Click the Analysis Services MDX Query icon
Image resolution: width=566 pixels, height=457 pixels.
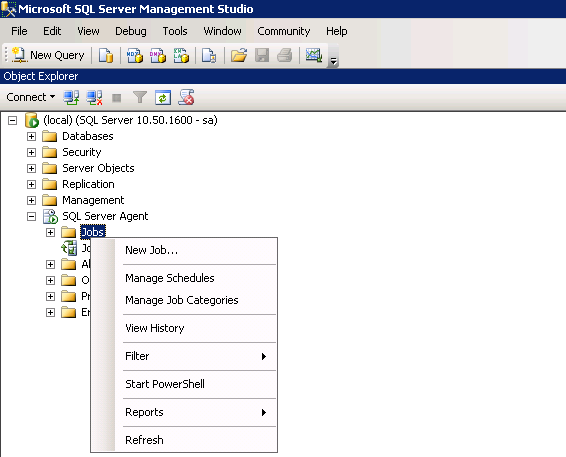click(x=135, y=55)
